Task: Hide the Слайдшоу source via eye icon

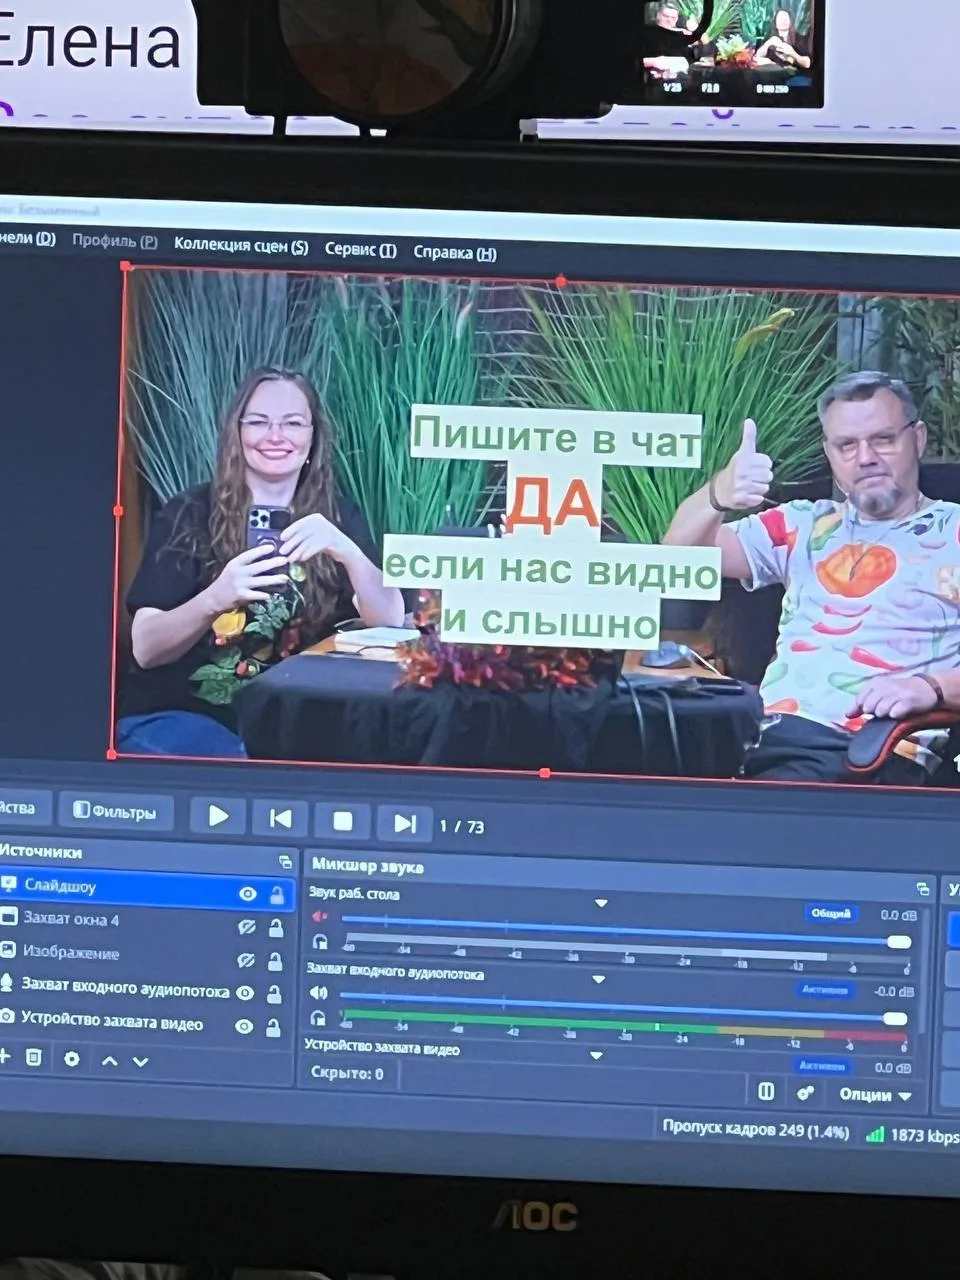Action: click(x=247, y=894)
